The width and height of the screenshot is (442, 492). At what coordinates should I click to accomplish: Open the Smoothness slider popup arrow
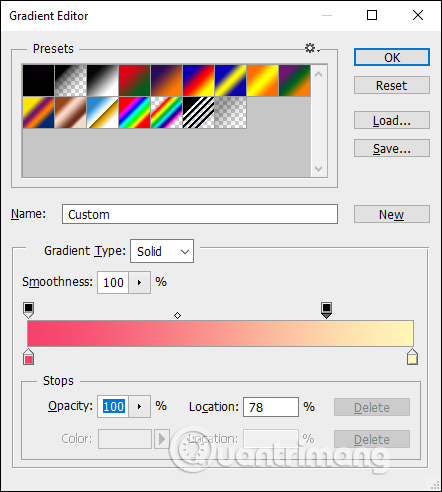coord(139,282)
